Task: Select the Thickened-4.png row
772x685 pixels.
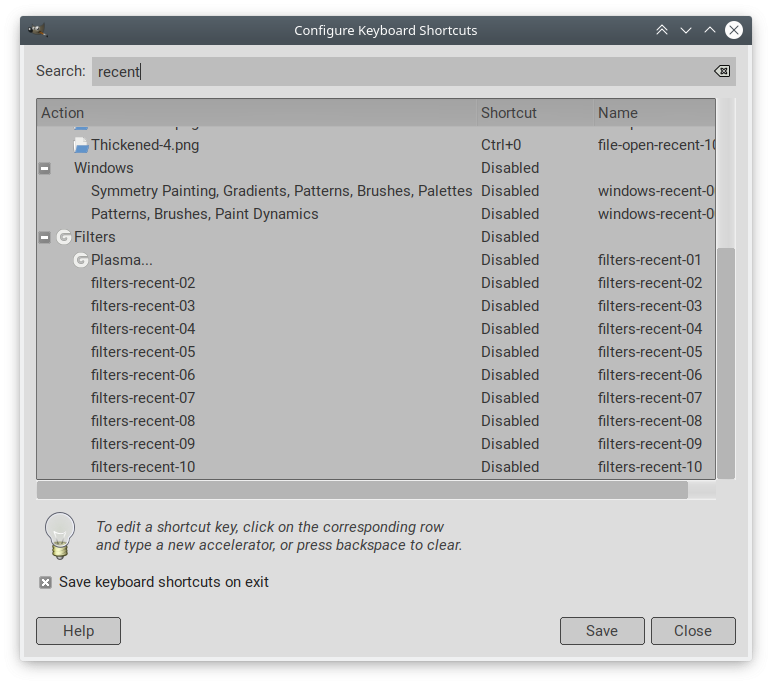Action: tap(376, 145)
